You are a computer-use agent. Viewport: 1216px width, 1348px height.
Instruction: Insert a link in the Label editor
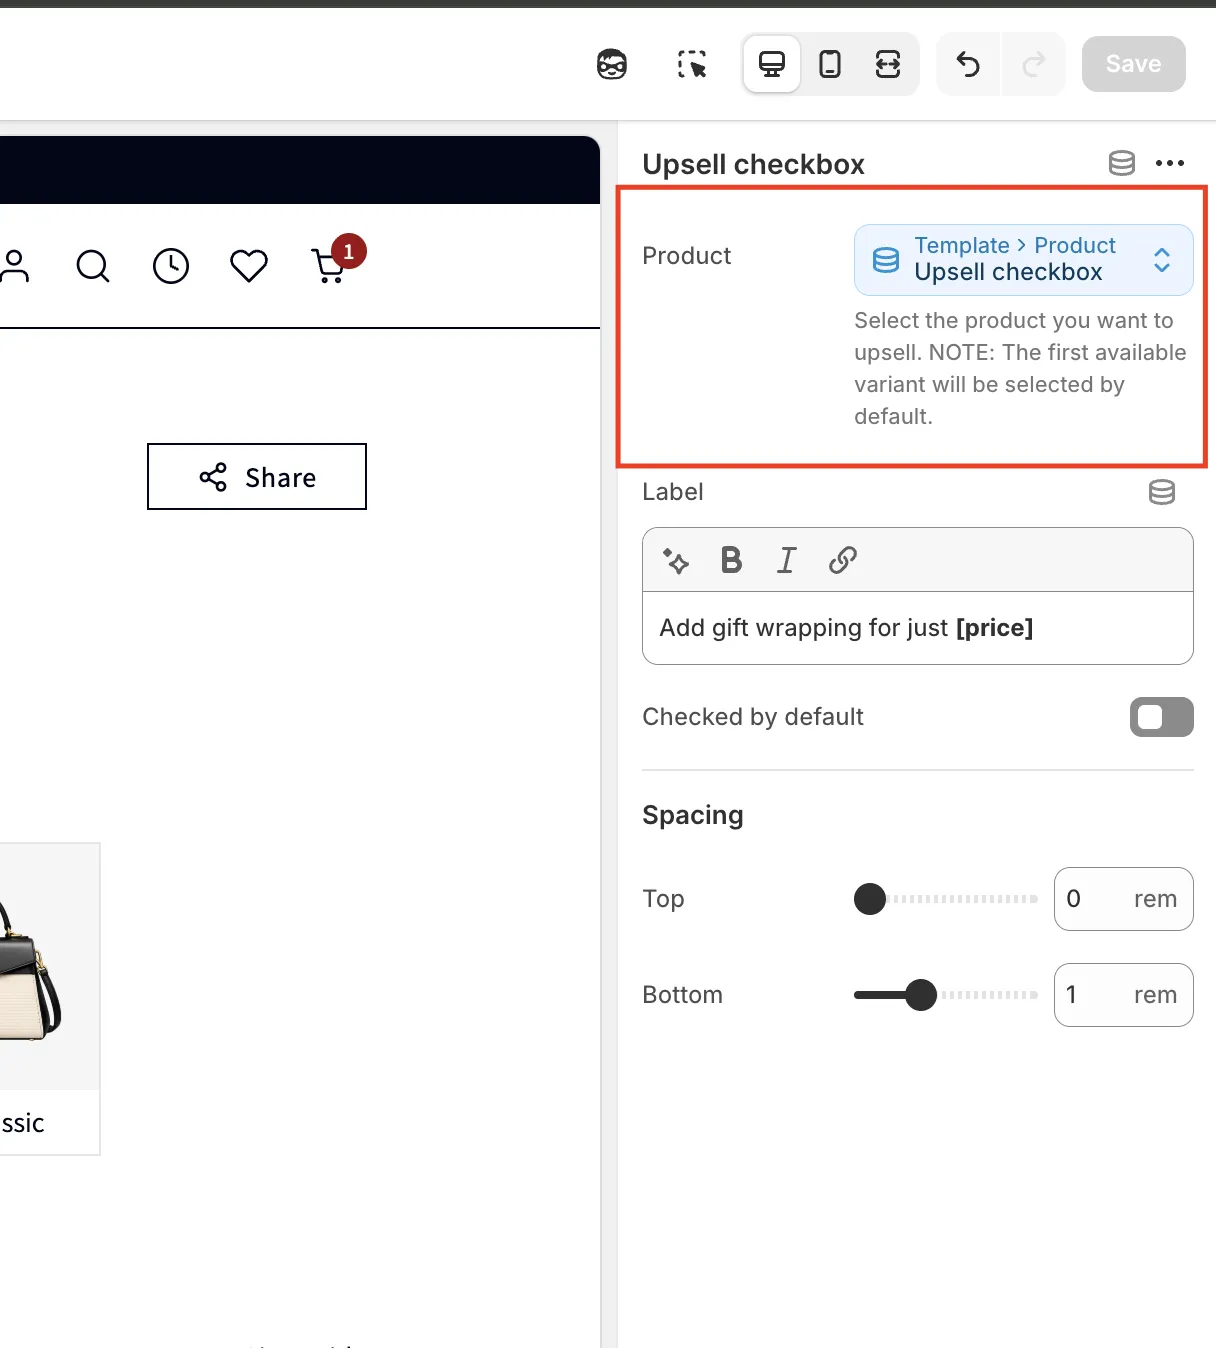point(843,561)
